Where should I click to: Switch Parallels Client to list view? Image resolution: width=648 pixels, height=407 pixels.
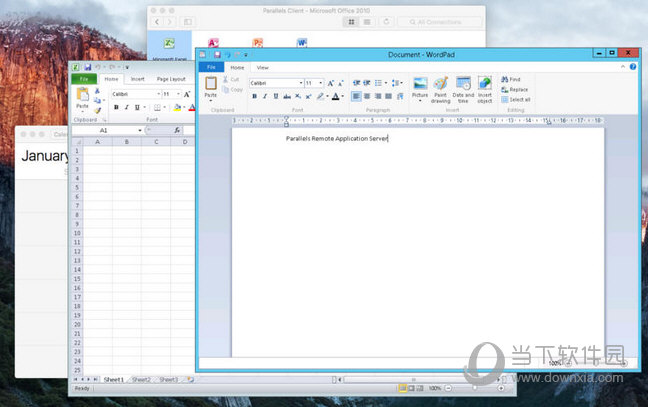tap(367, 22)
